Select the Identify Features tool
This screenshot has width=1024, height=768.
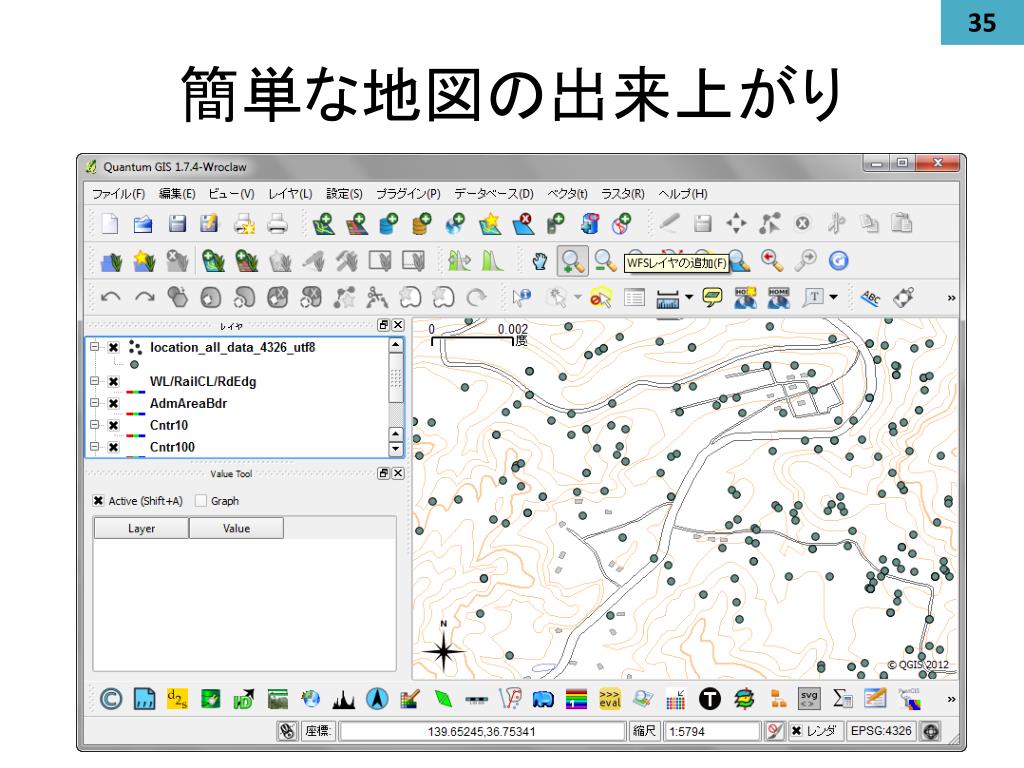(x=522, y=298)
